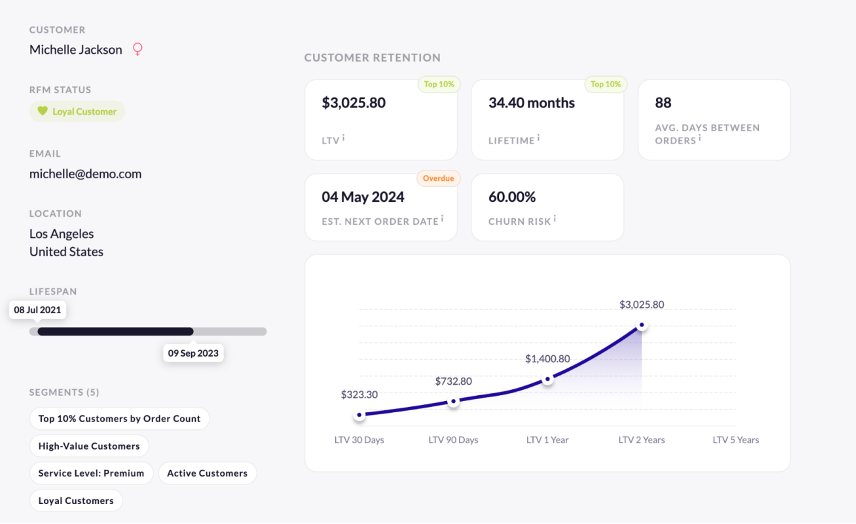This screenshot has height=524, width=856.
Task: Select the LTV 1 Year chart point
Action: click(x=548, y=379)
